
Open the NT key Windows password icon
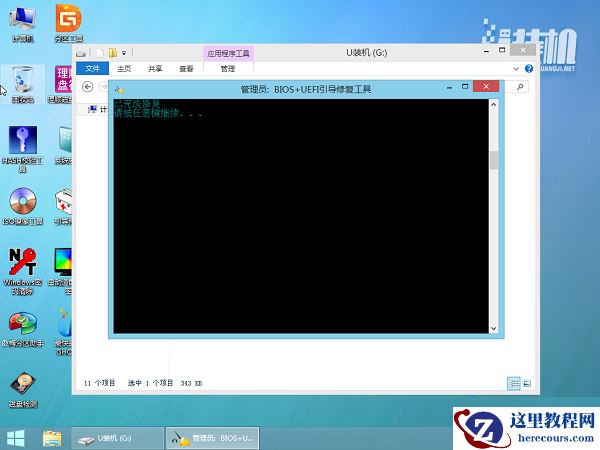(x=23, y=272)
